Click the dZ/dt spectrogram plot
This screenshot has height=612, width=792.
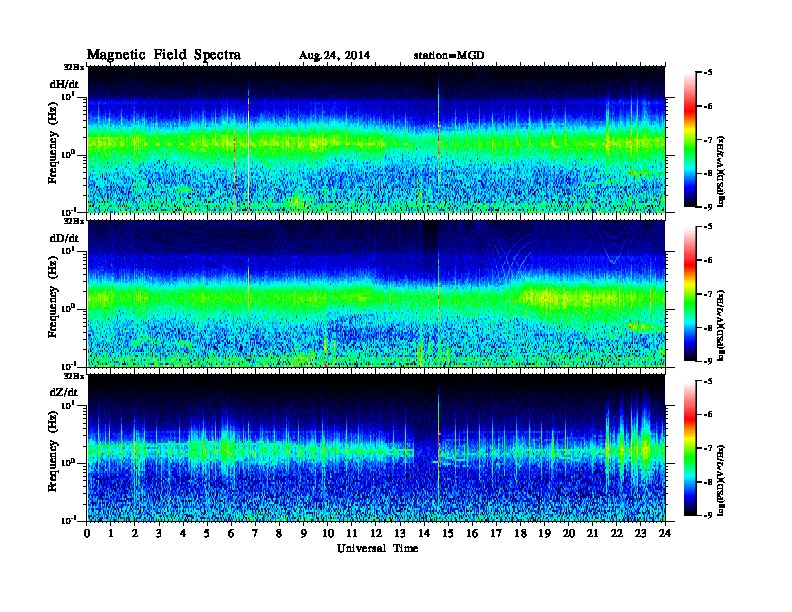point(376,447)
